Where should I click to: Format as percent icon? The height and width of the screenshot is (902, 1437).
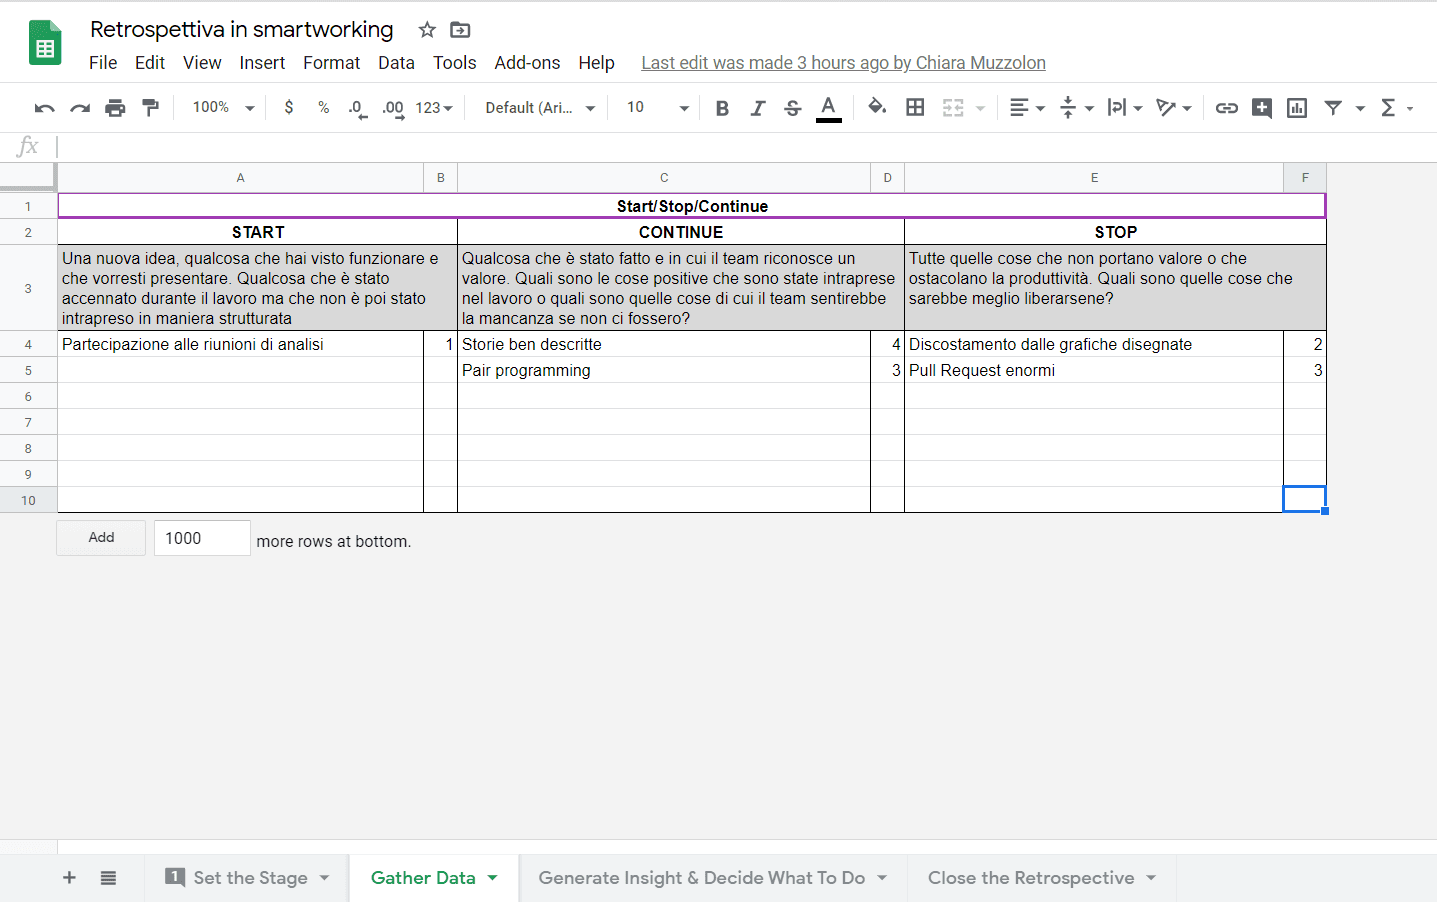tap(323, 107)
